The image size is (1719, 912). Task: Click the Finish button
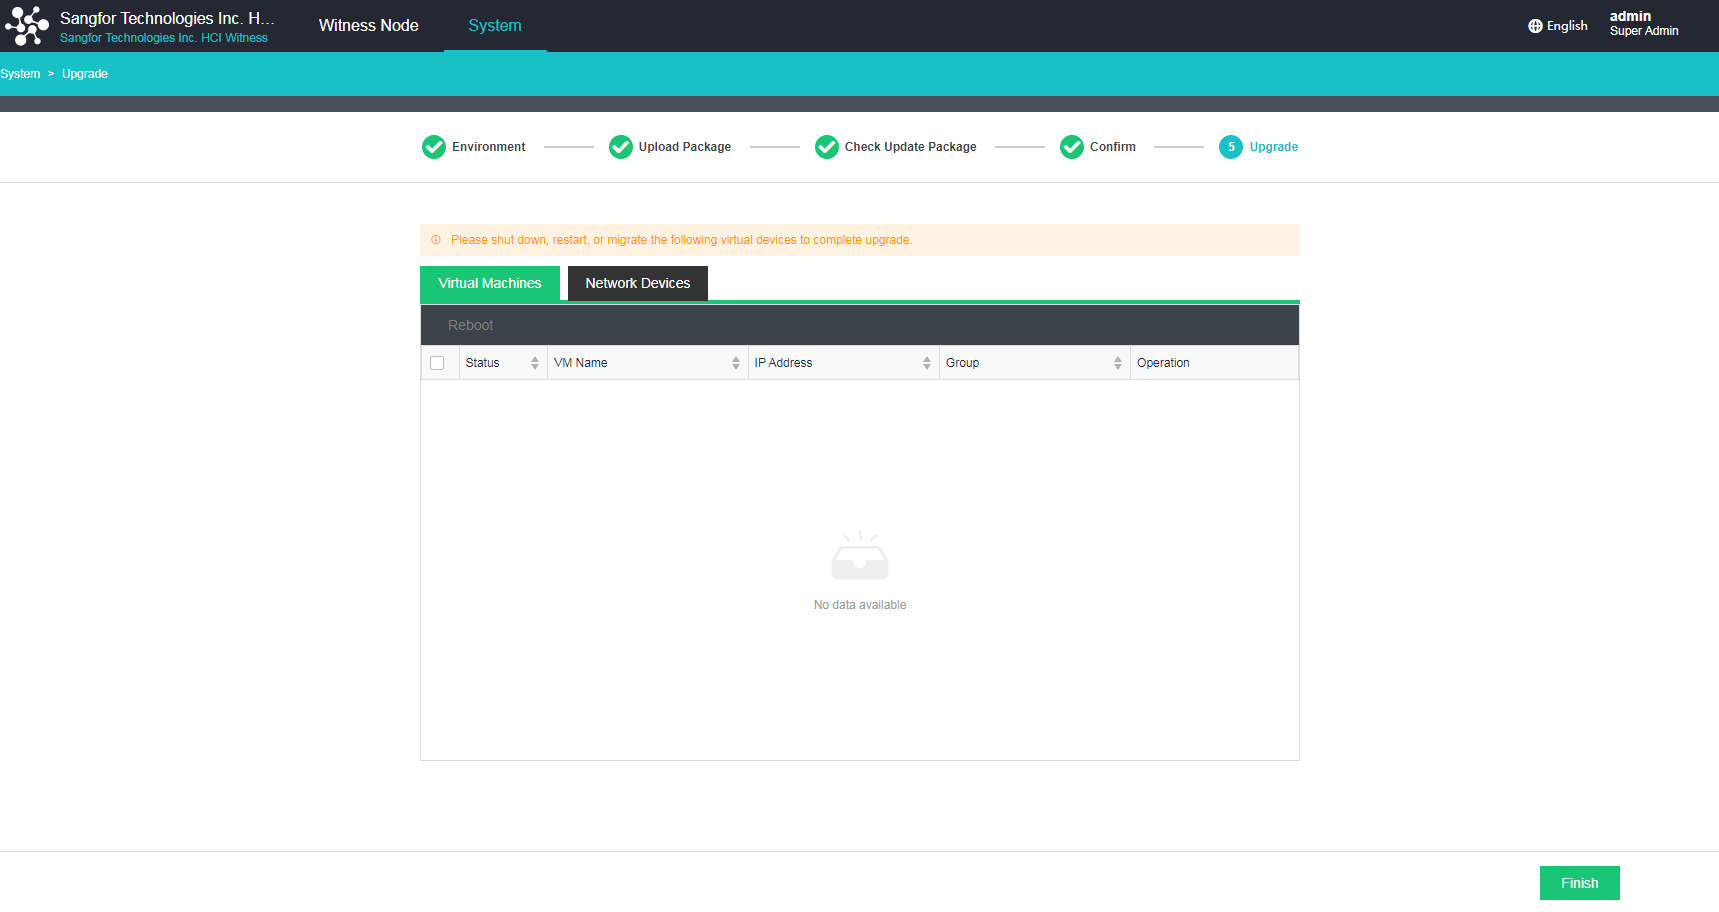point(1579,882)
